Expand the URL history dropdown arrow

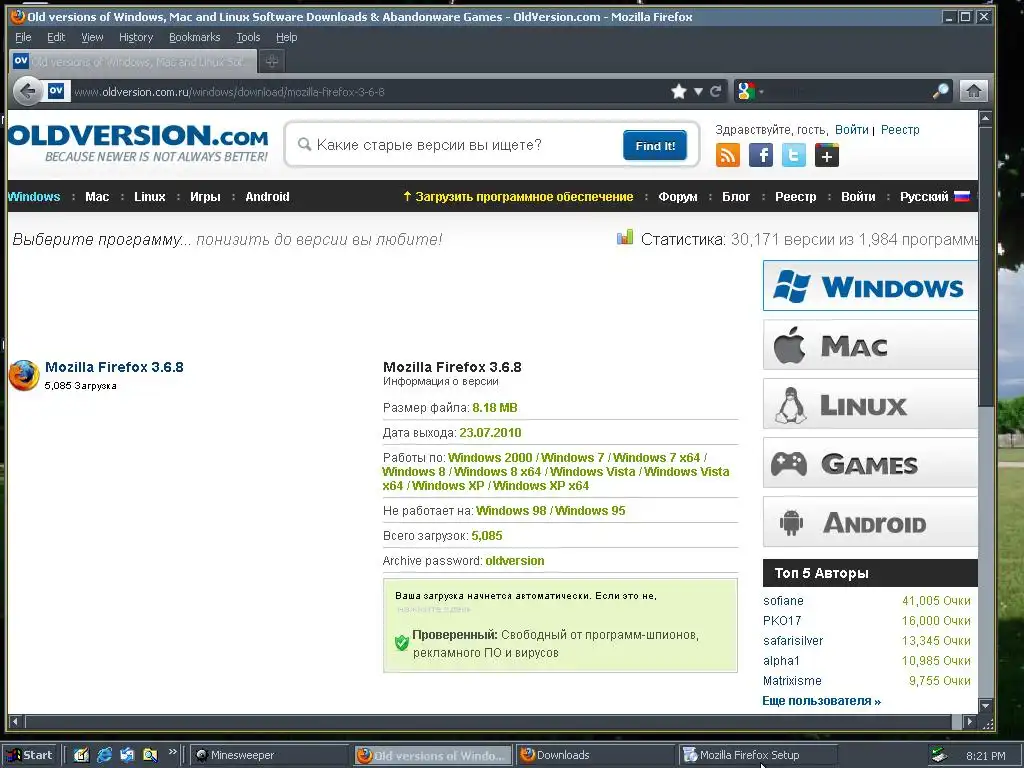[698, 91]
